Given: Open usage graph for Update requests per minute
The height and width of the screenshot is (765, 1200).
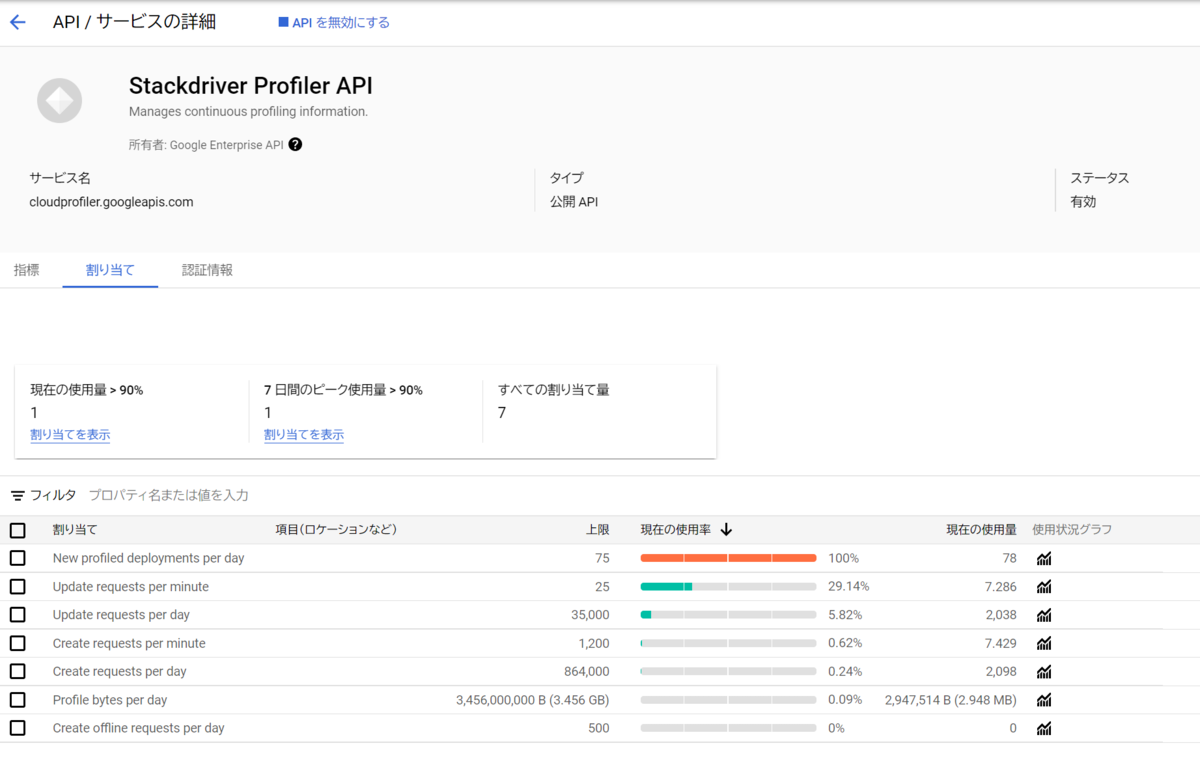Looking at the screenshot, I should click(x=1044, y=586).
